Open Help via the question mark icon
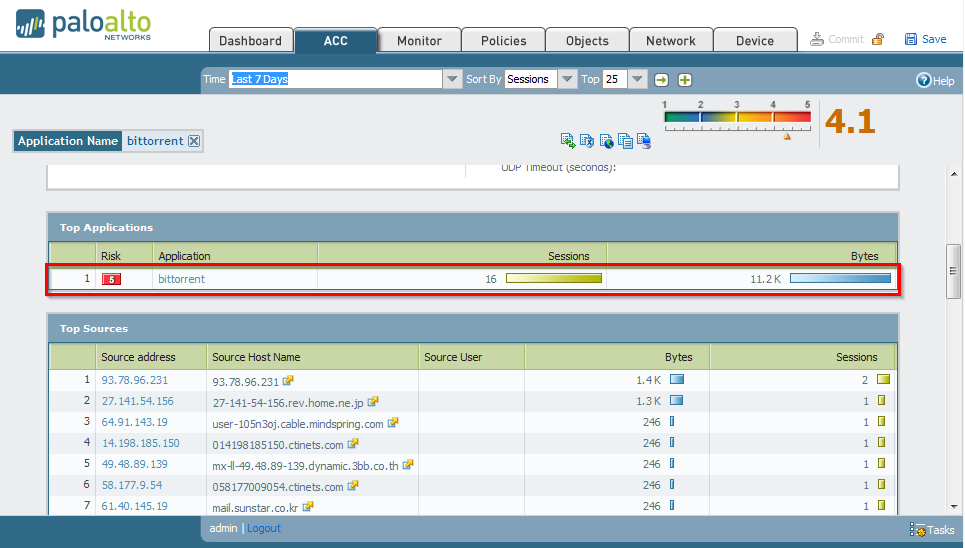The width and height of the screenshot is (965, 548). [x=924, y=80]
